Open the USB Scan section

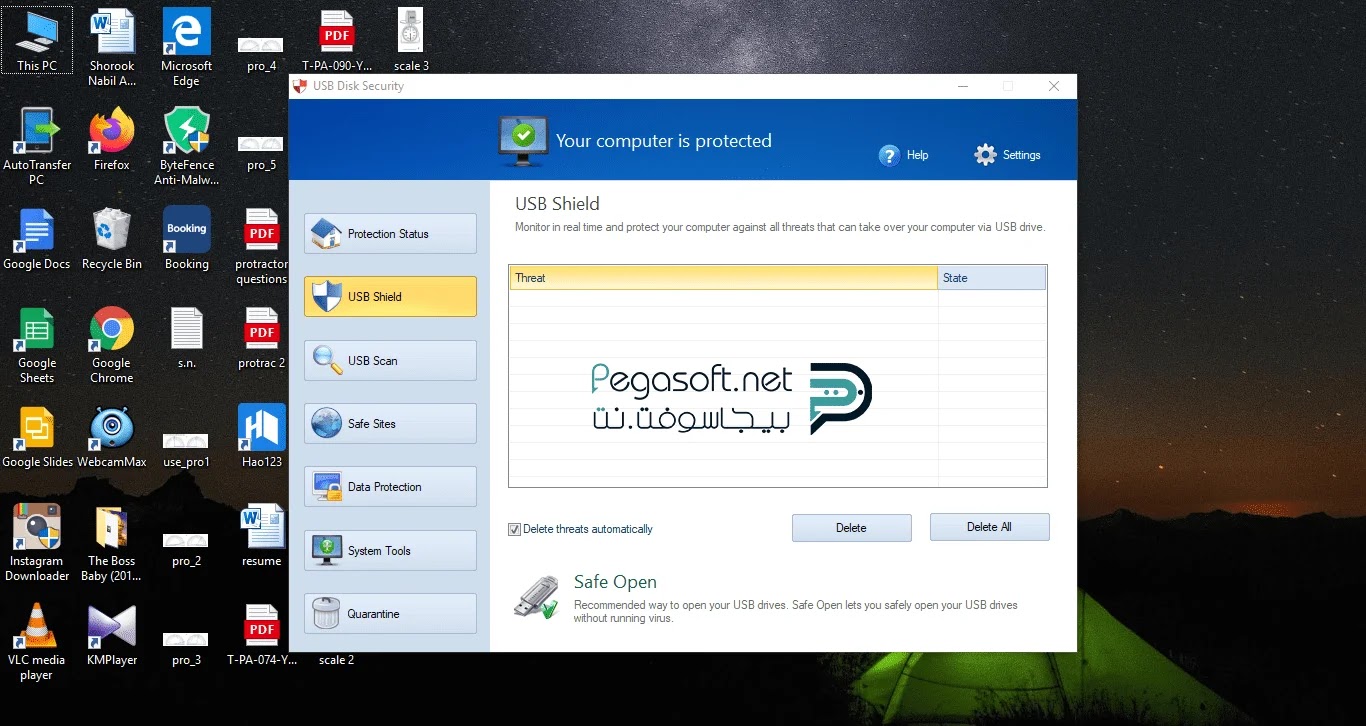pos(390,360)
